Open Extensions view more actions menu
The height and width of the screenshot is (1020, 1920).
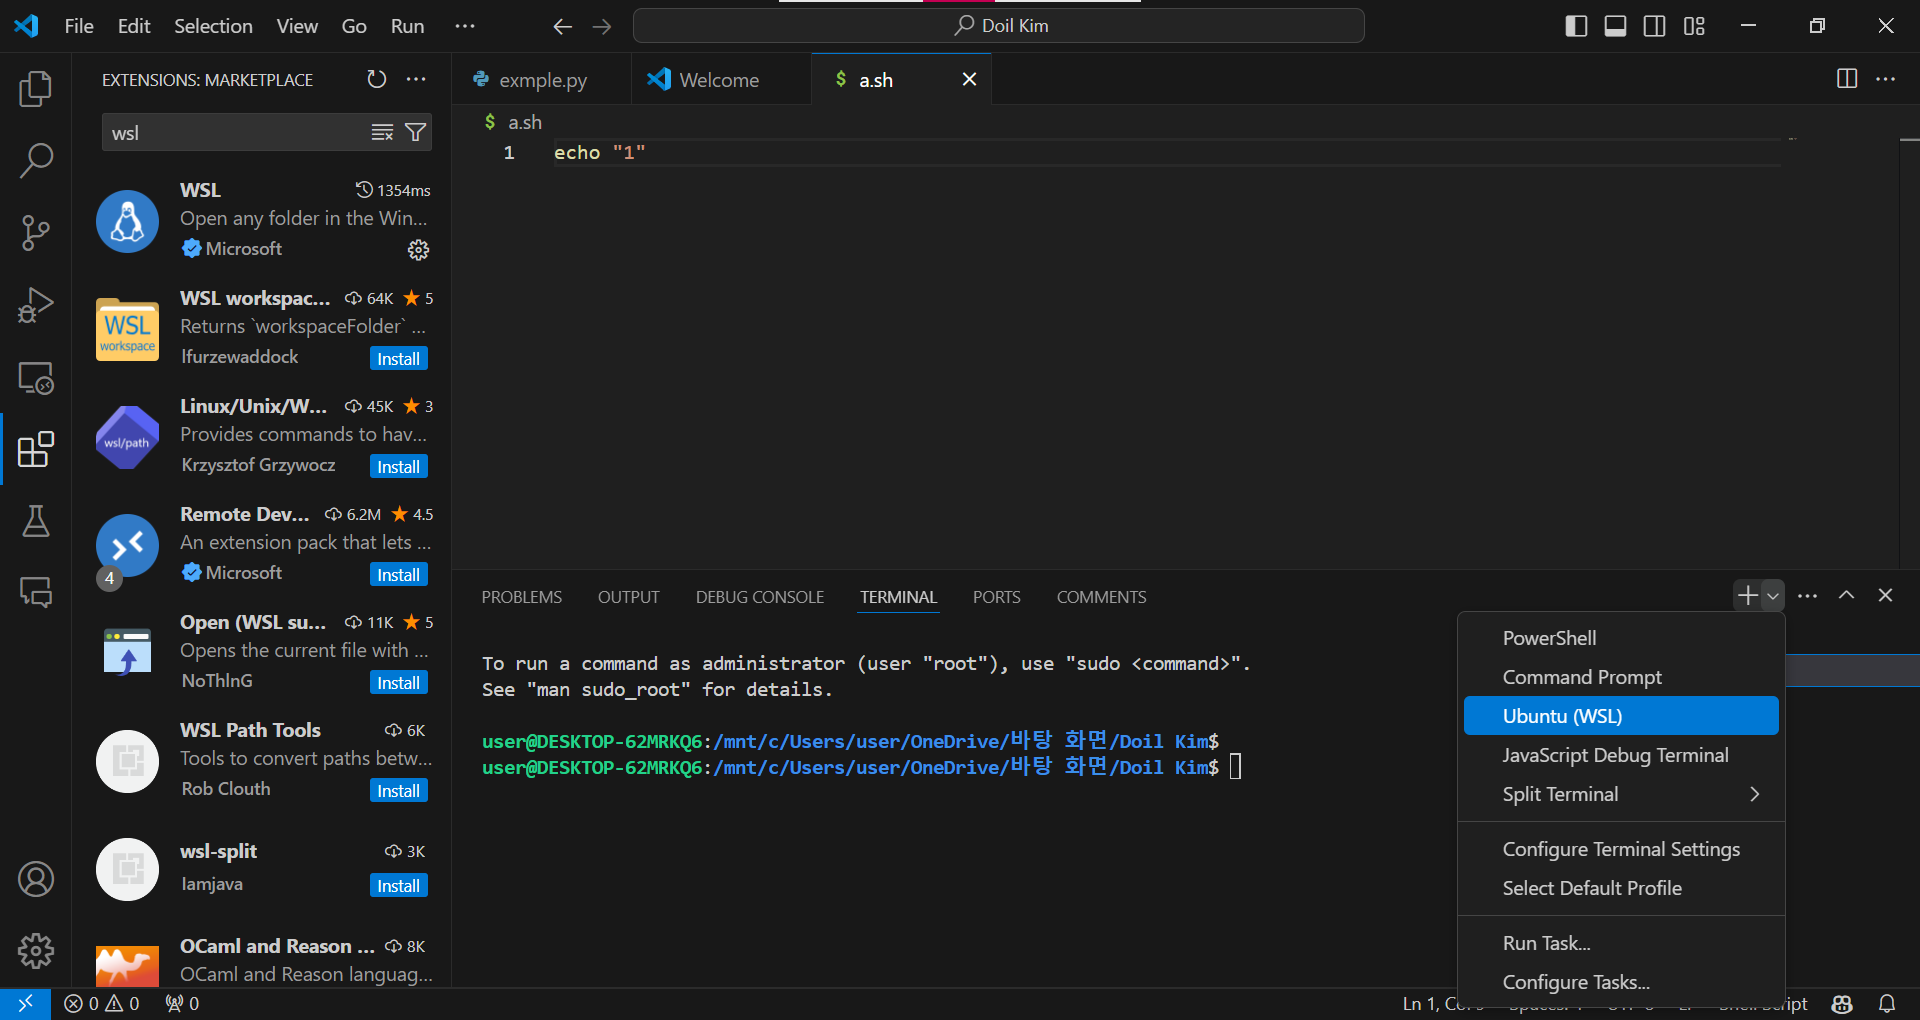click(416, 79)
